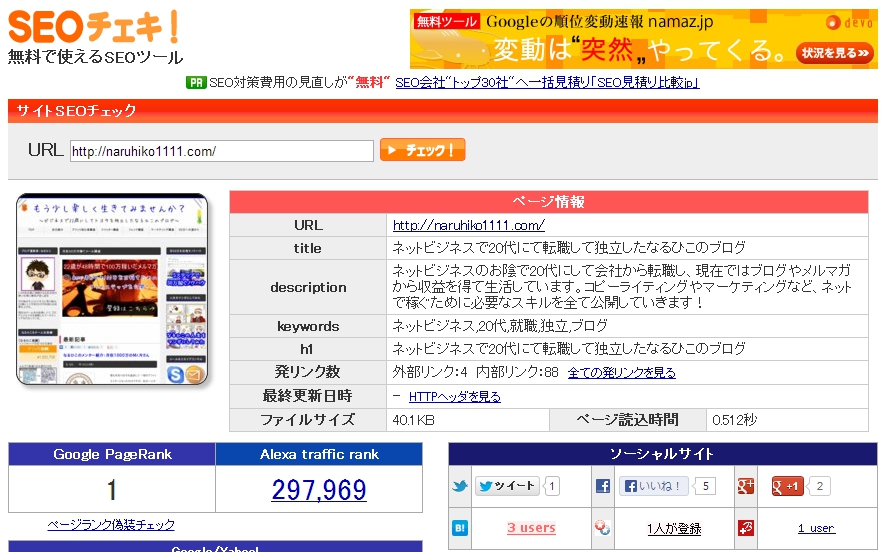The height and width of the screenshot is (552, 884).
Task: Click the Facebook like count 5 bubble
Action: click(705, 486)
